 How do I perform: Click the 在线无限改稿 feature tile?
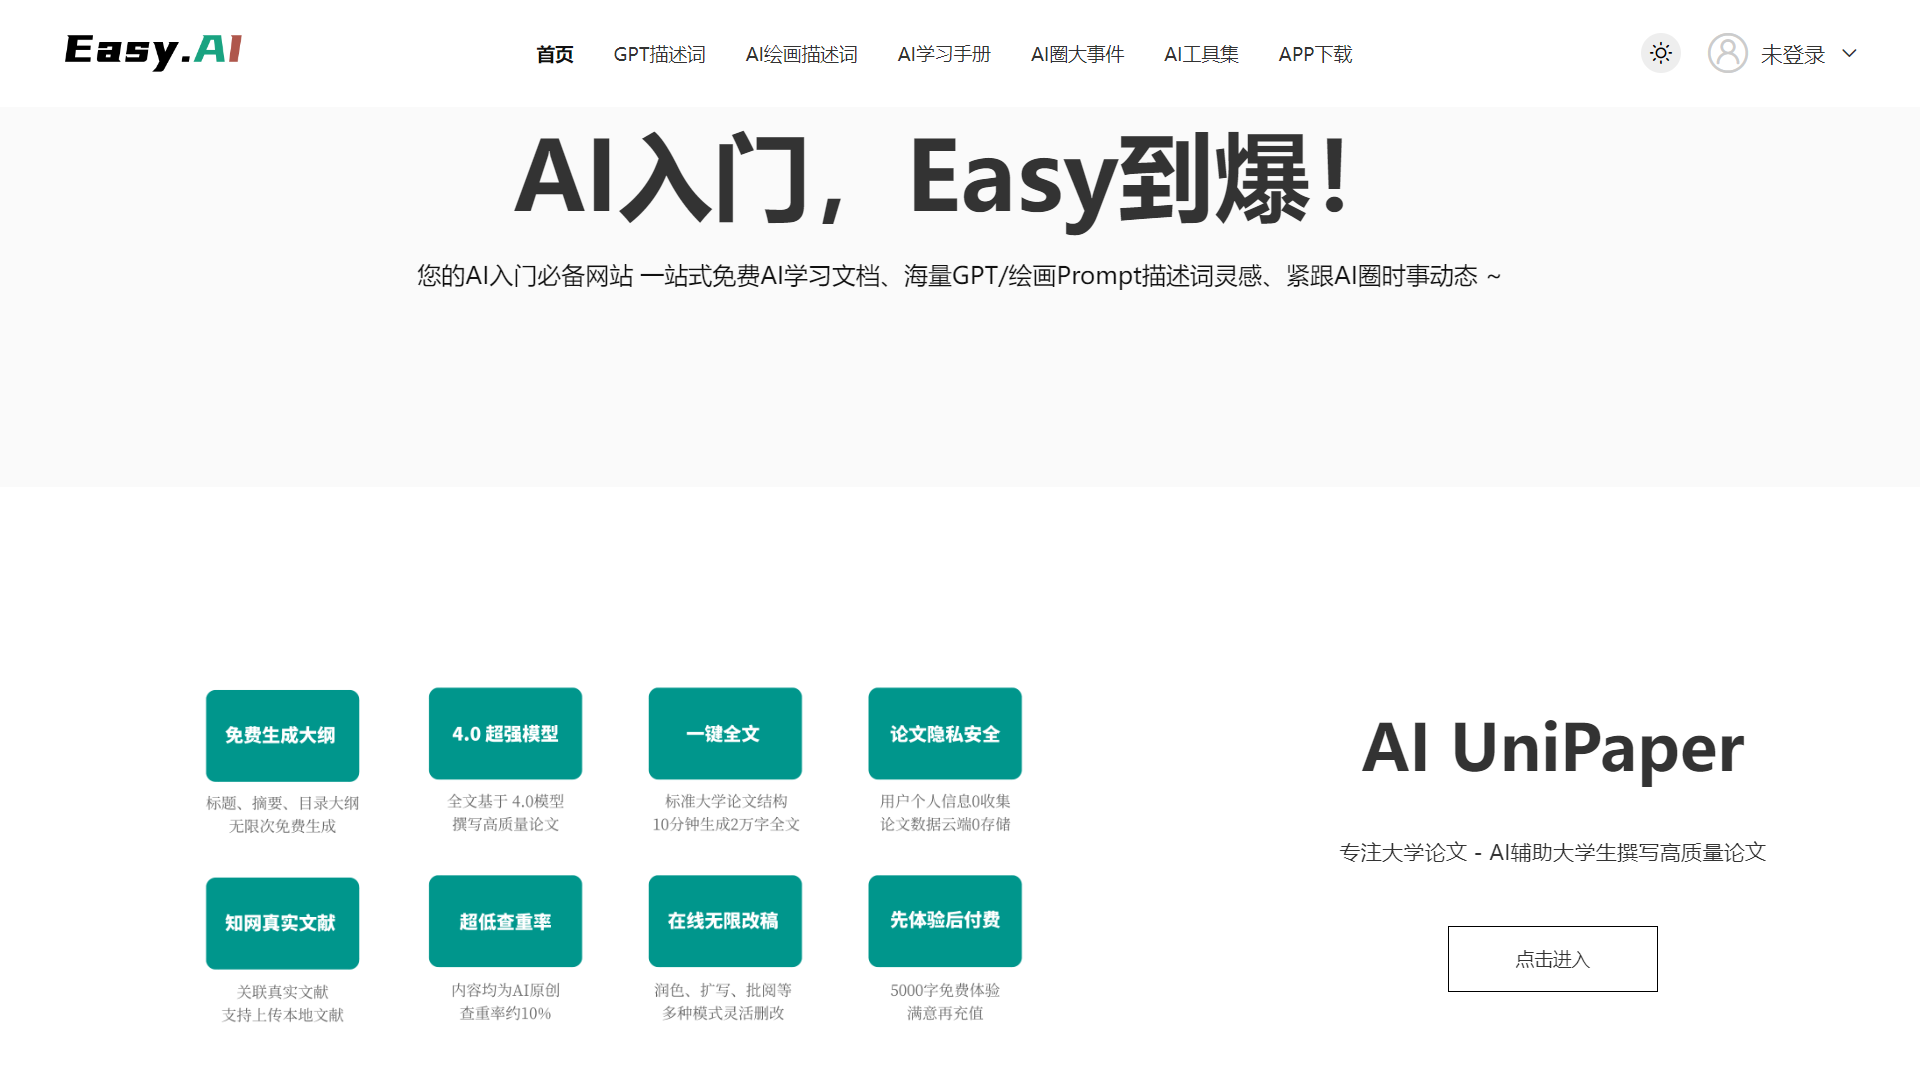point(724,921)
